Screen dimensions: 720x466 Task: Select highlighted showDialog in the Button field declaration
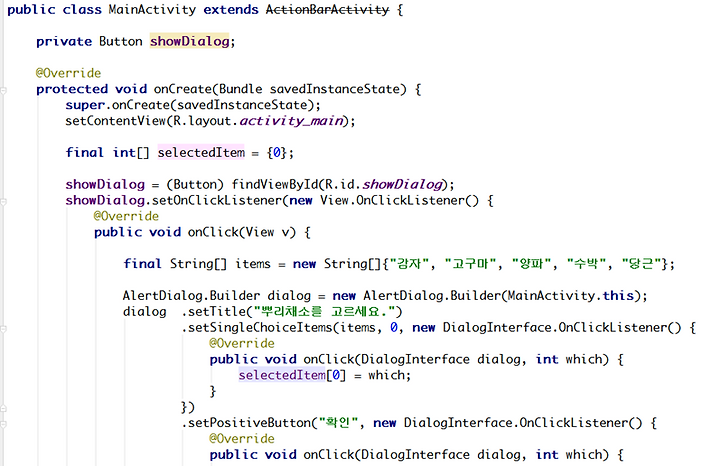(x=189, y=41)
